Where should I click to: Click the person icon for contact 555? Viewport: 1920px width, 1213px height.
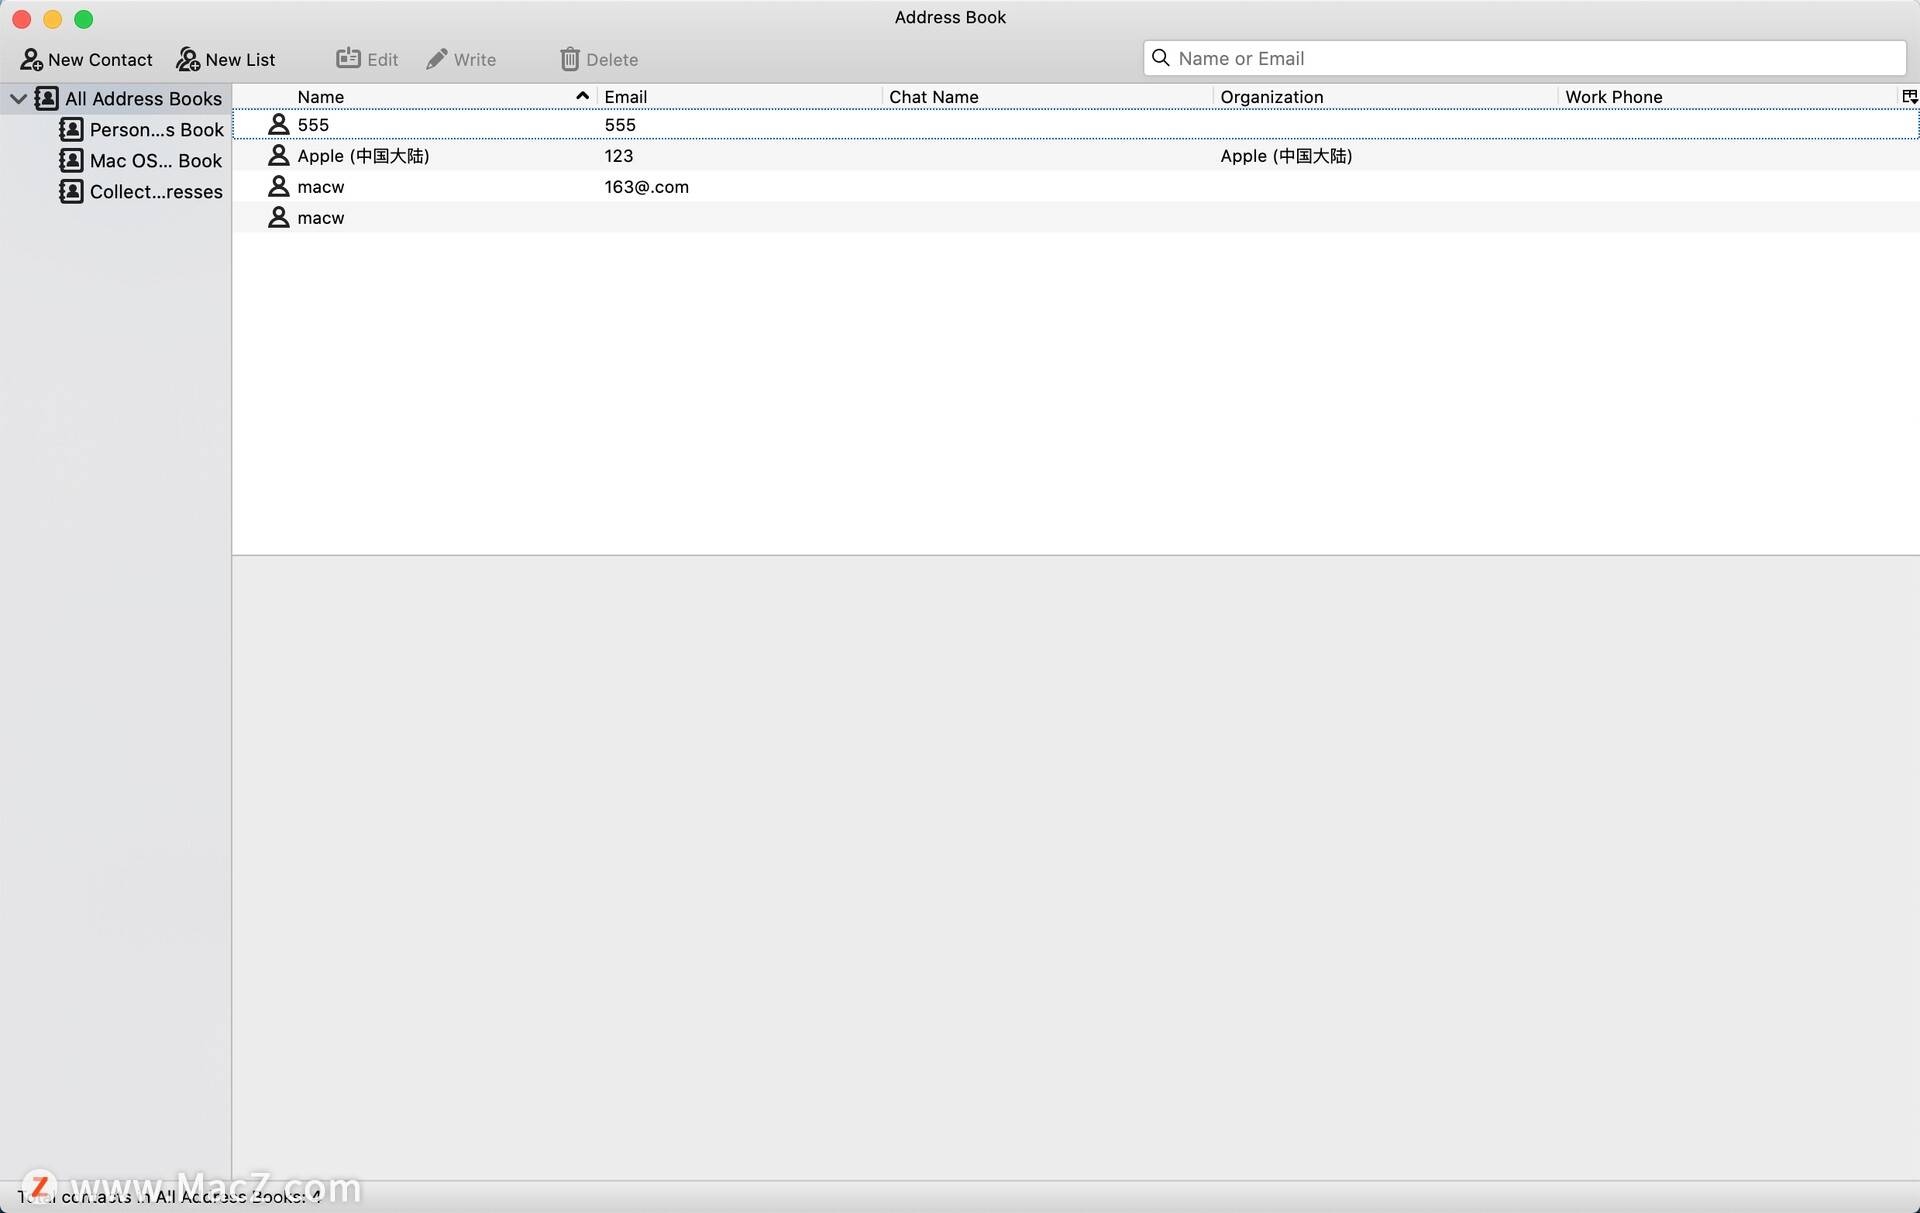(278, 124)
